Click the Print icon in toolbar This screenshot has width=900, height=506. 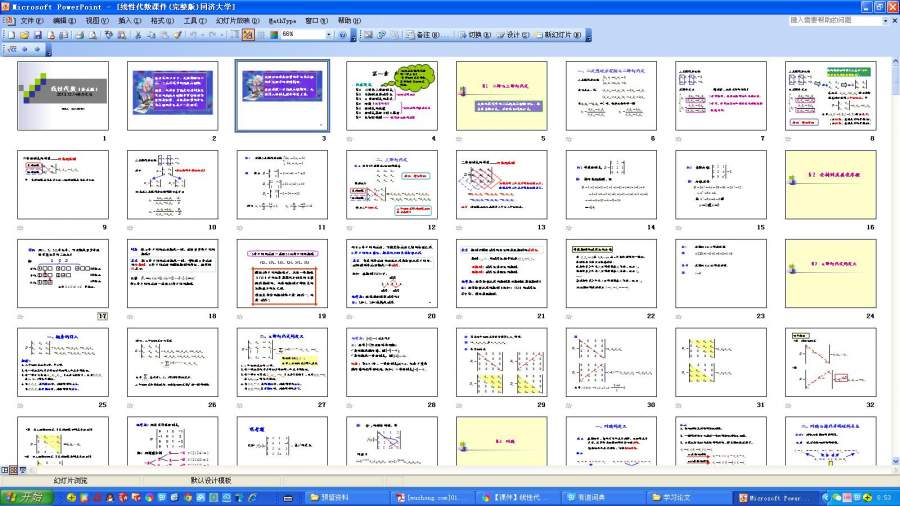tap(79, 35)
